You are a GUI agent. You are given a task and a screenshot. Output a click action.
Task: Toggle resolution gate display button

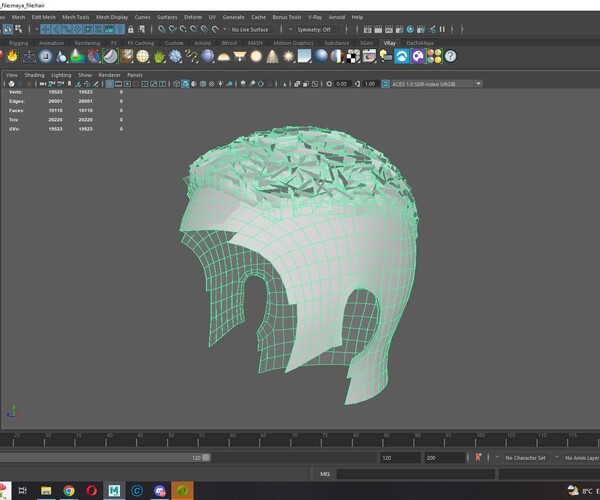click(x=127, y=84)
